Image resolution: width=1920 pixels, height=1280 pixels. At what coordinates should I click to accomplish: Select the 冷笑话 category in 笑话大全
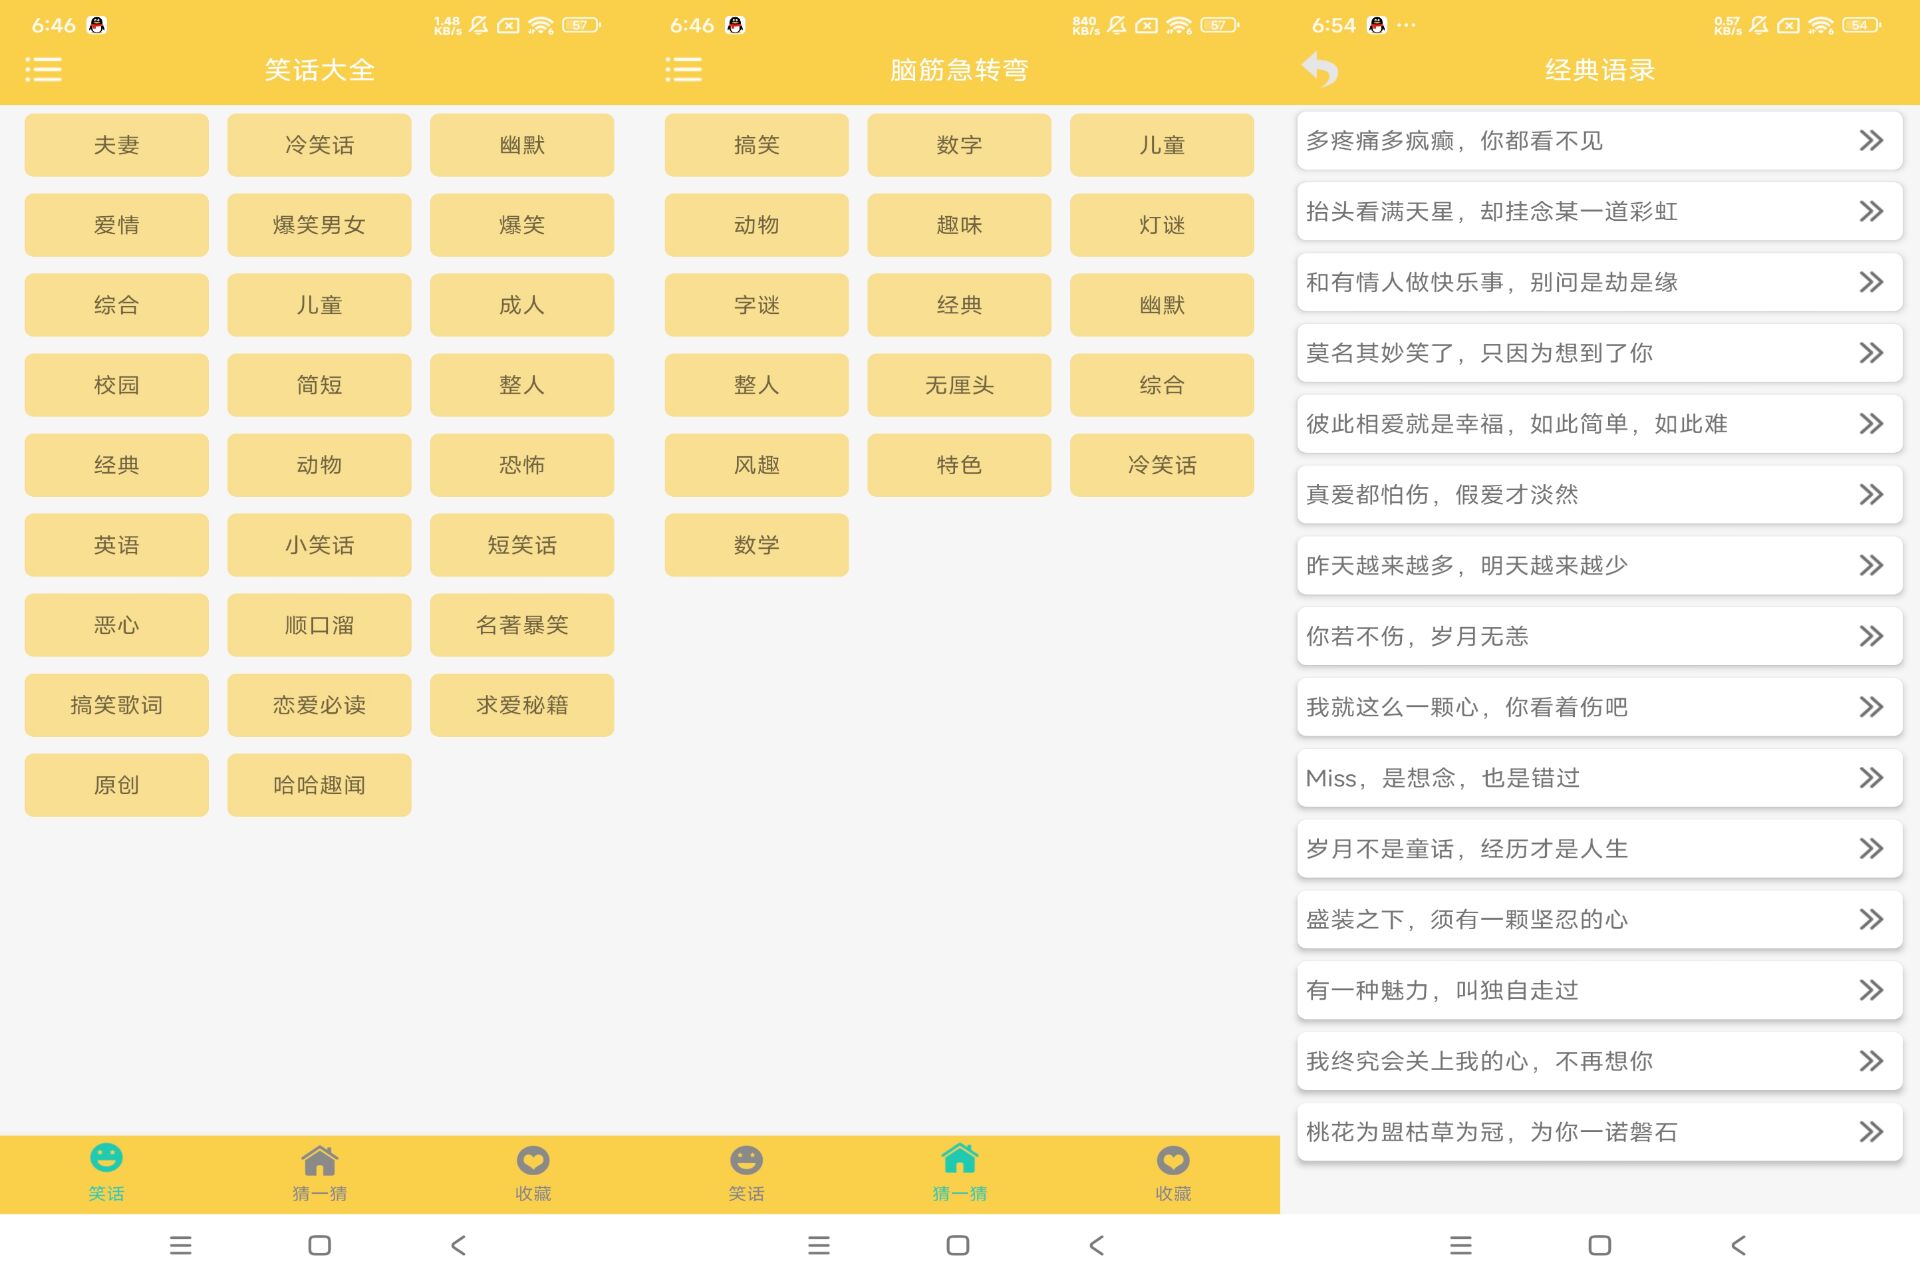(x=319, y=145)
